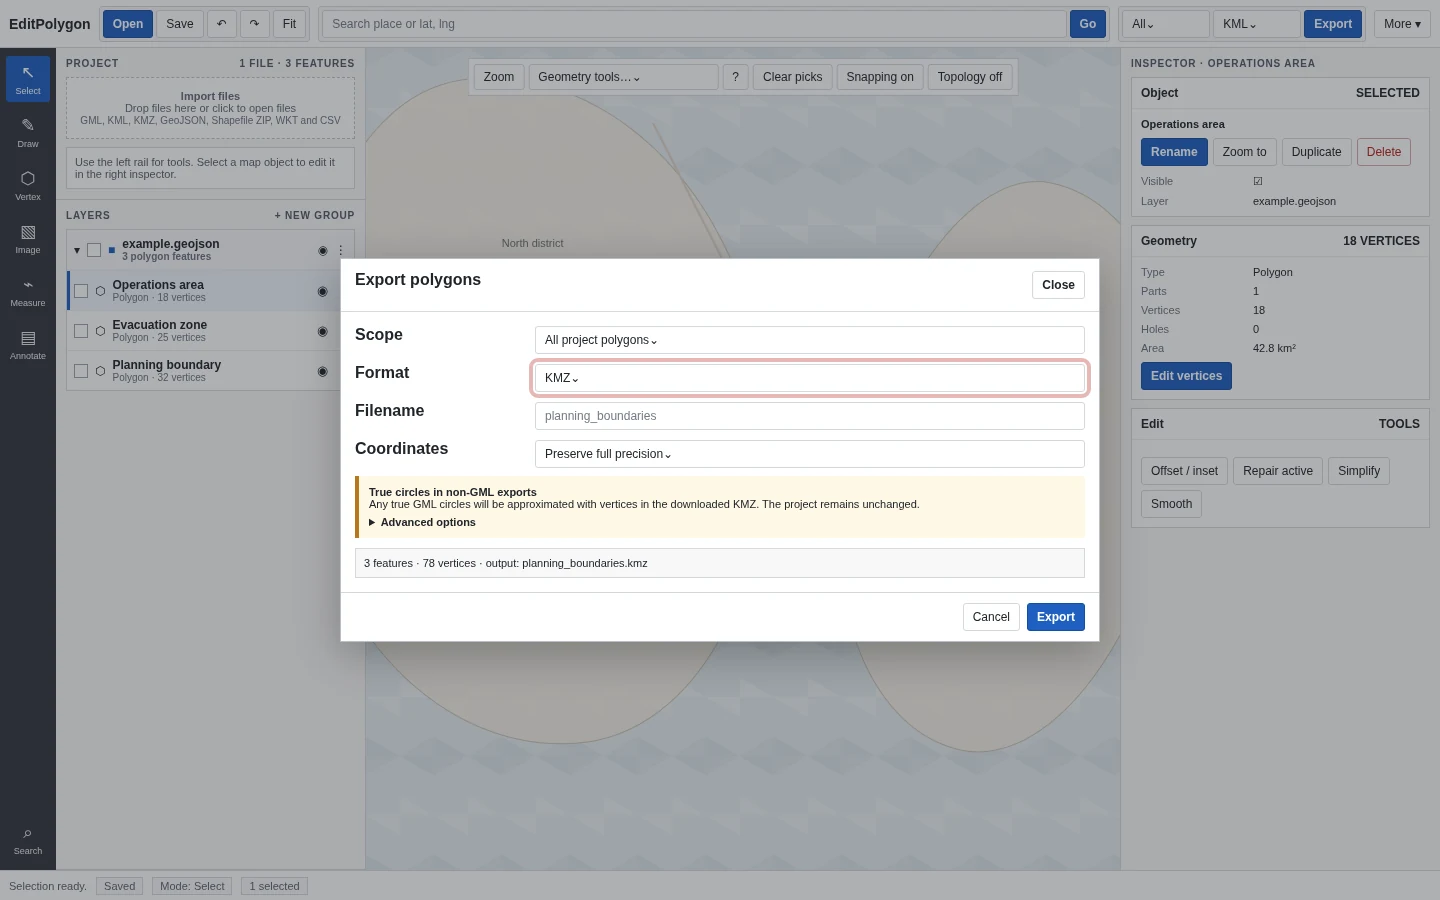The height and width of the screenshot is (900, 1440).
Task: Click New Group in Layers panel
Action: click(315, 215)
